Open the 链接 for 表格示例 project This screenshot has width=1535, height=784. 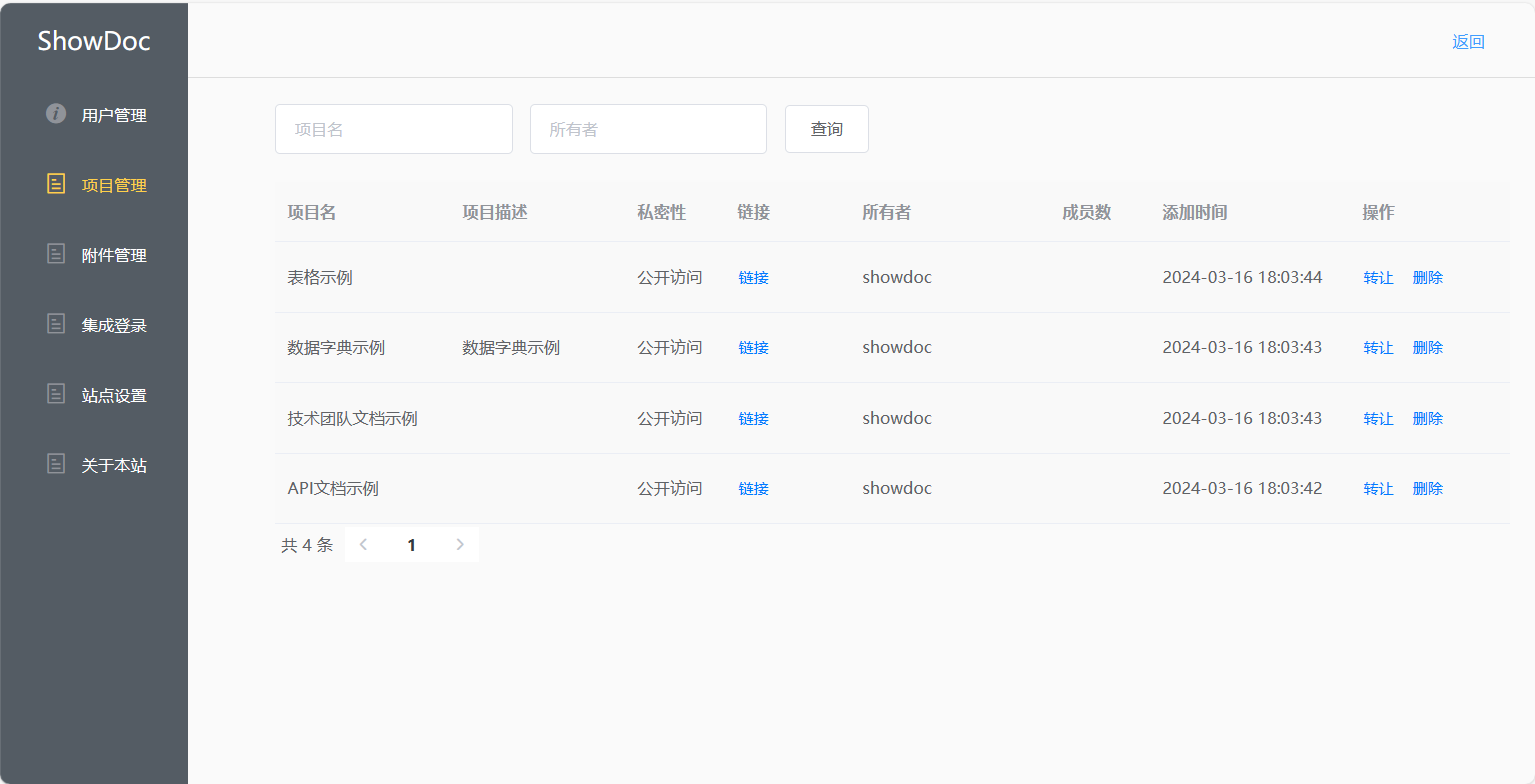click(753, 278)
